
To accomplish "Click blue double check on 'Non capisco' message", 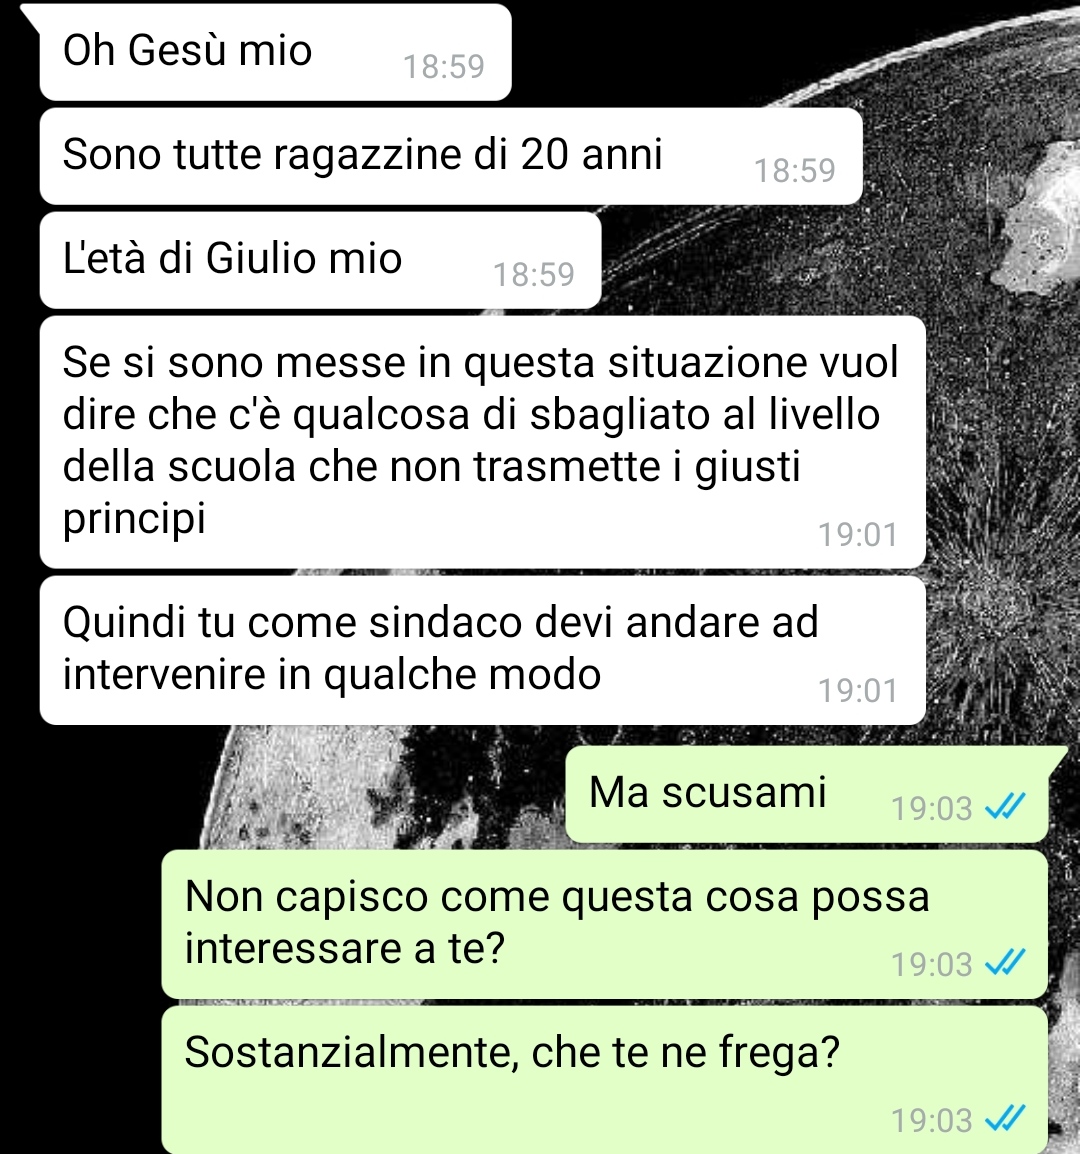I will pyautogui.click(x=1005, y=963).
